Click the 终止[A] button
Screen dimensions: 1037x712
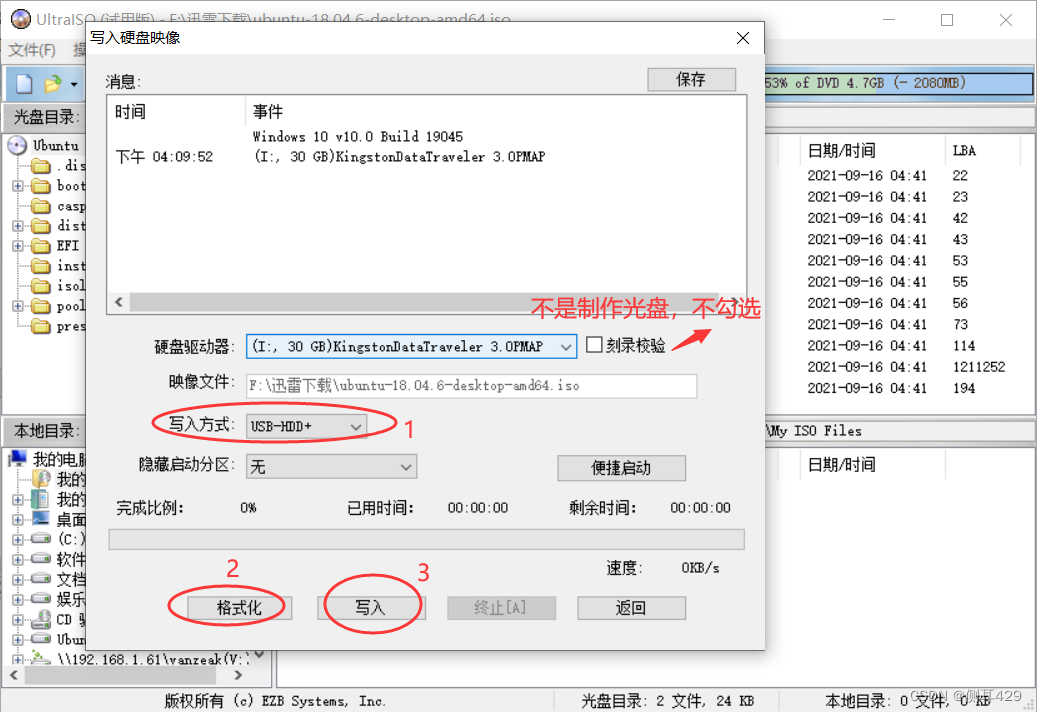tap(501, 608)
